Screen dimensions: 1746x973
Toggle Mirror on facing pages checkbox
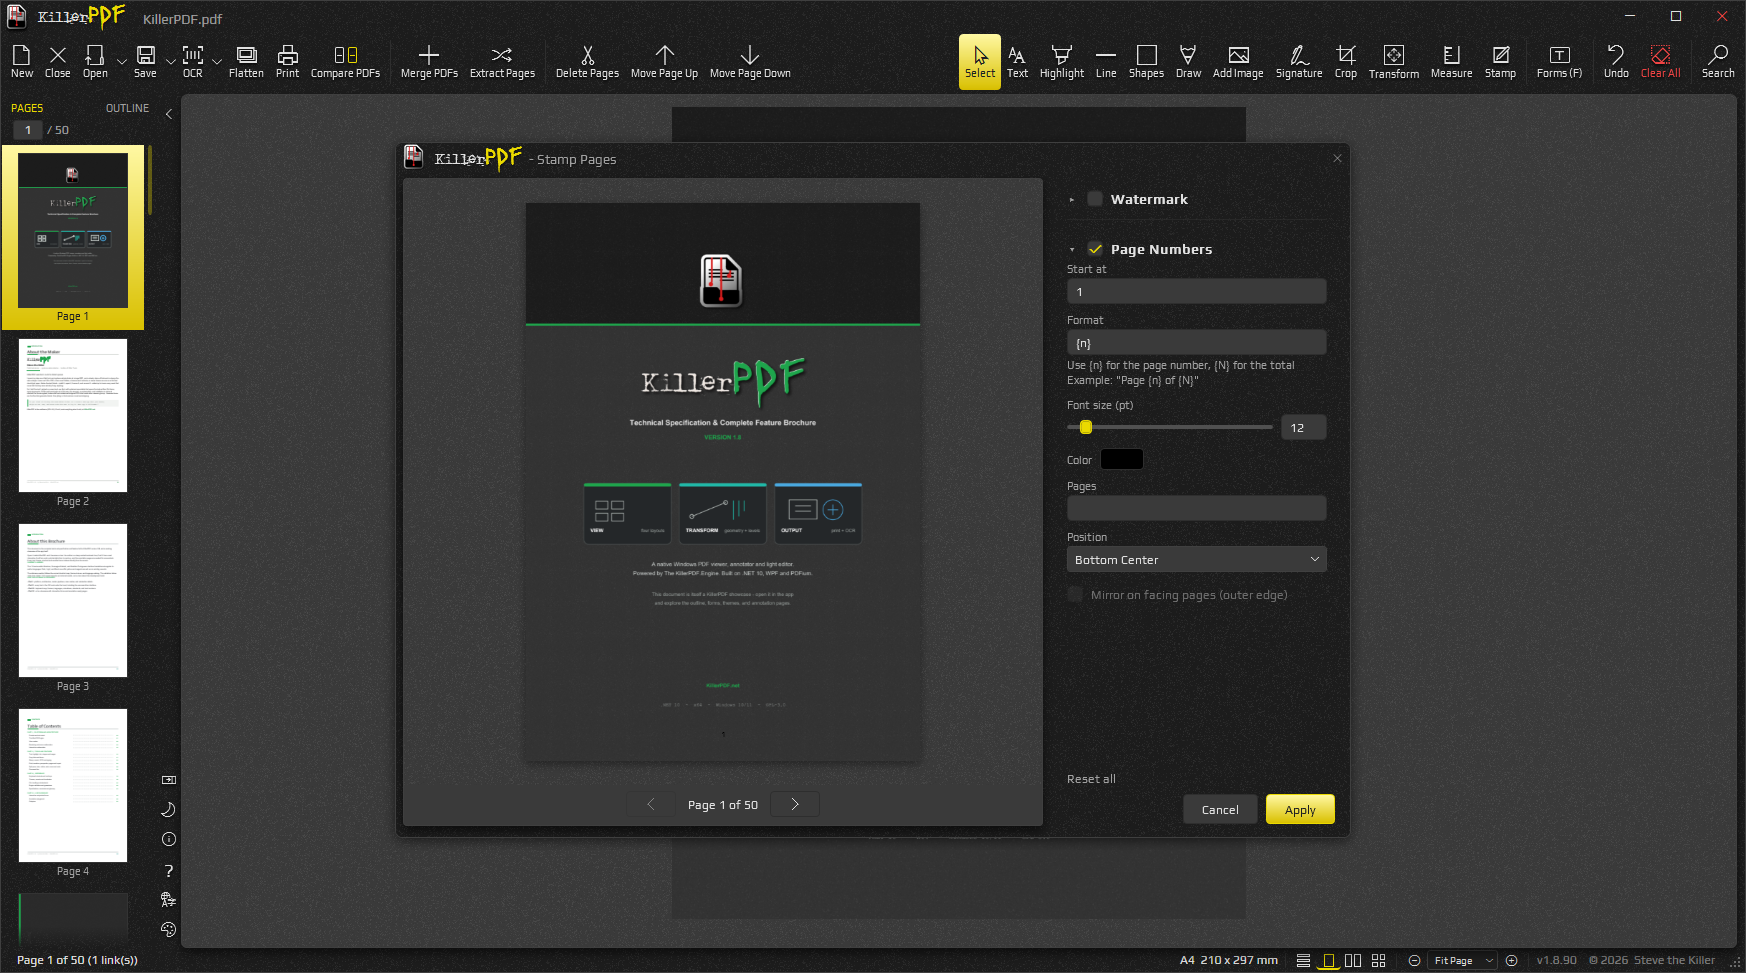pos(1075,594)
